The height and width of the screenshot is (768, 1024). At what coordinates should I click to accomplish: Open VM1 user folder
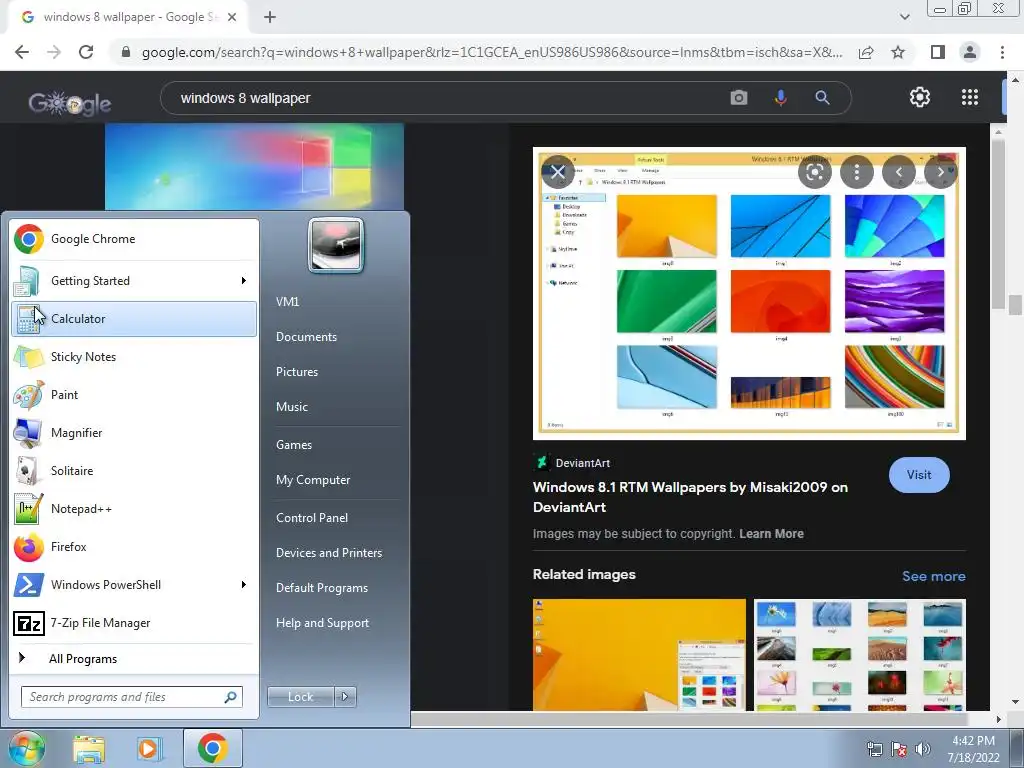[x=287, y=302]
